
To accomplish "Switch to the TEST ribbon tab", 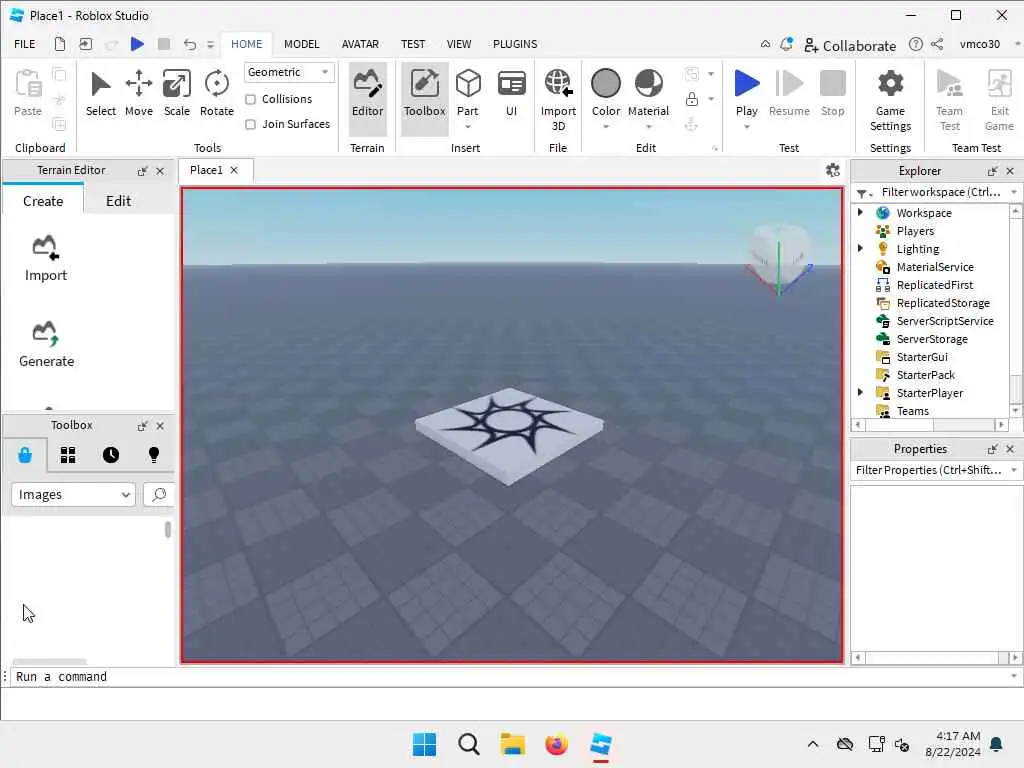I will tap(413, 44).
